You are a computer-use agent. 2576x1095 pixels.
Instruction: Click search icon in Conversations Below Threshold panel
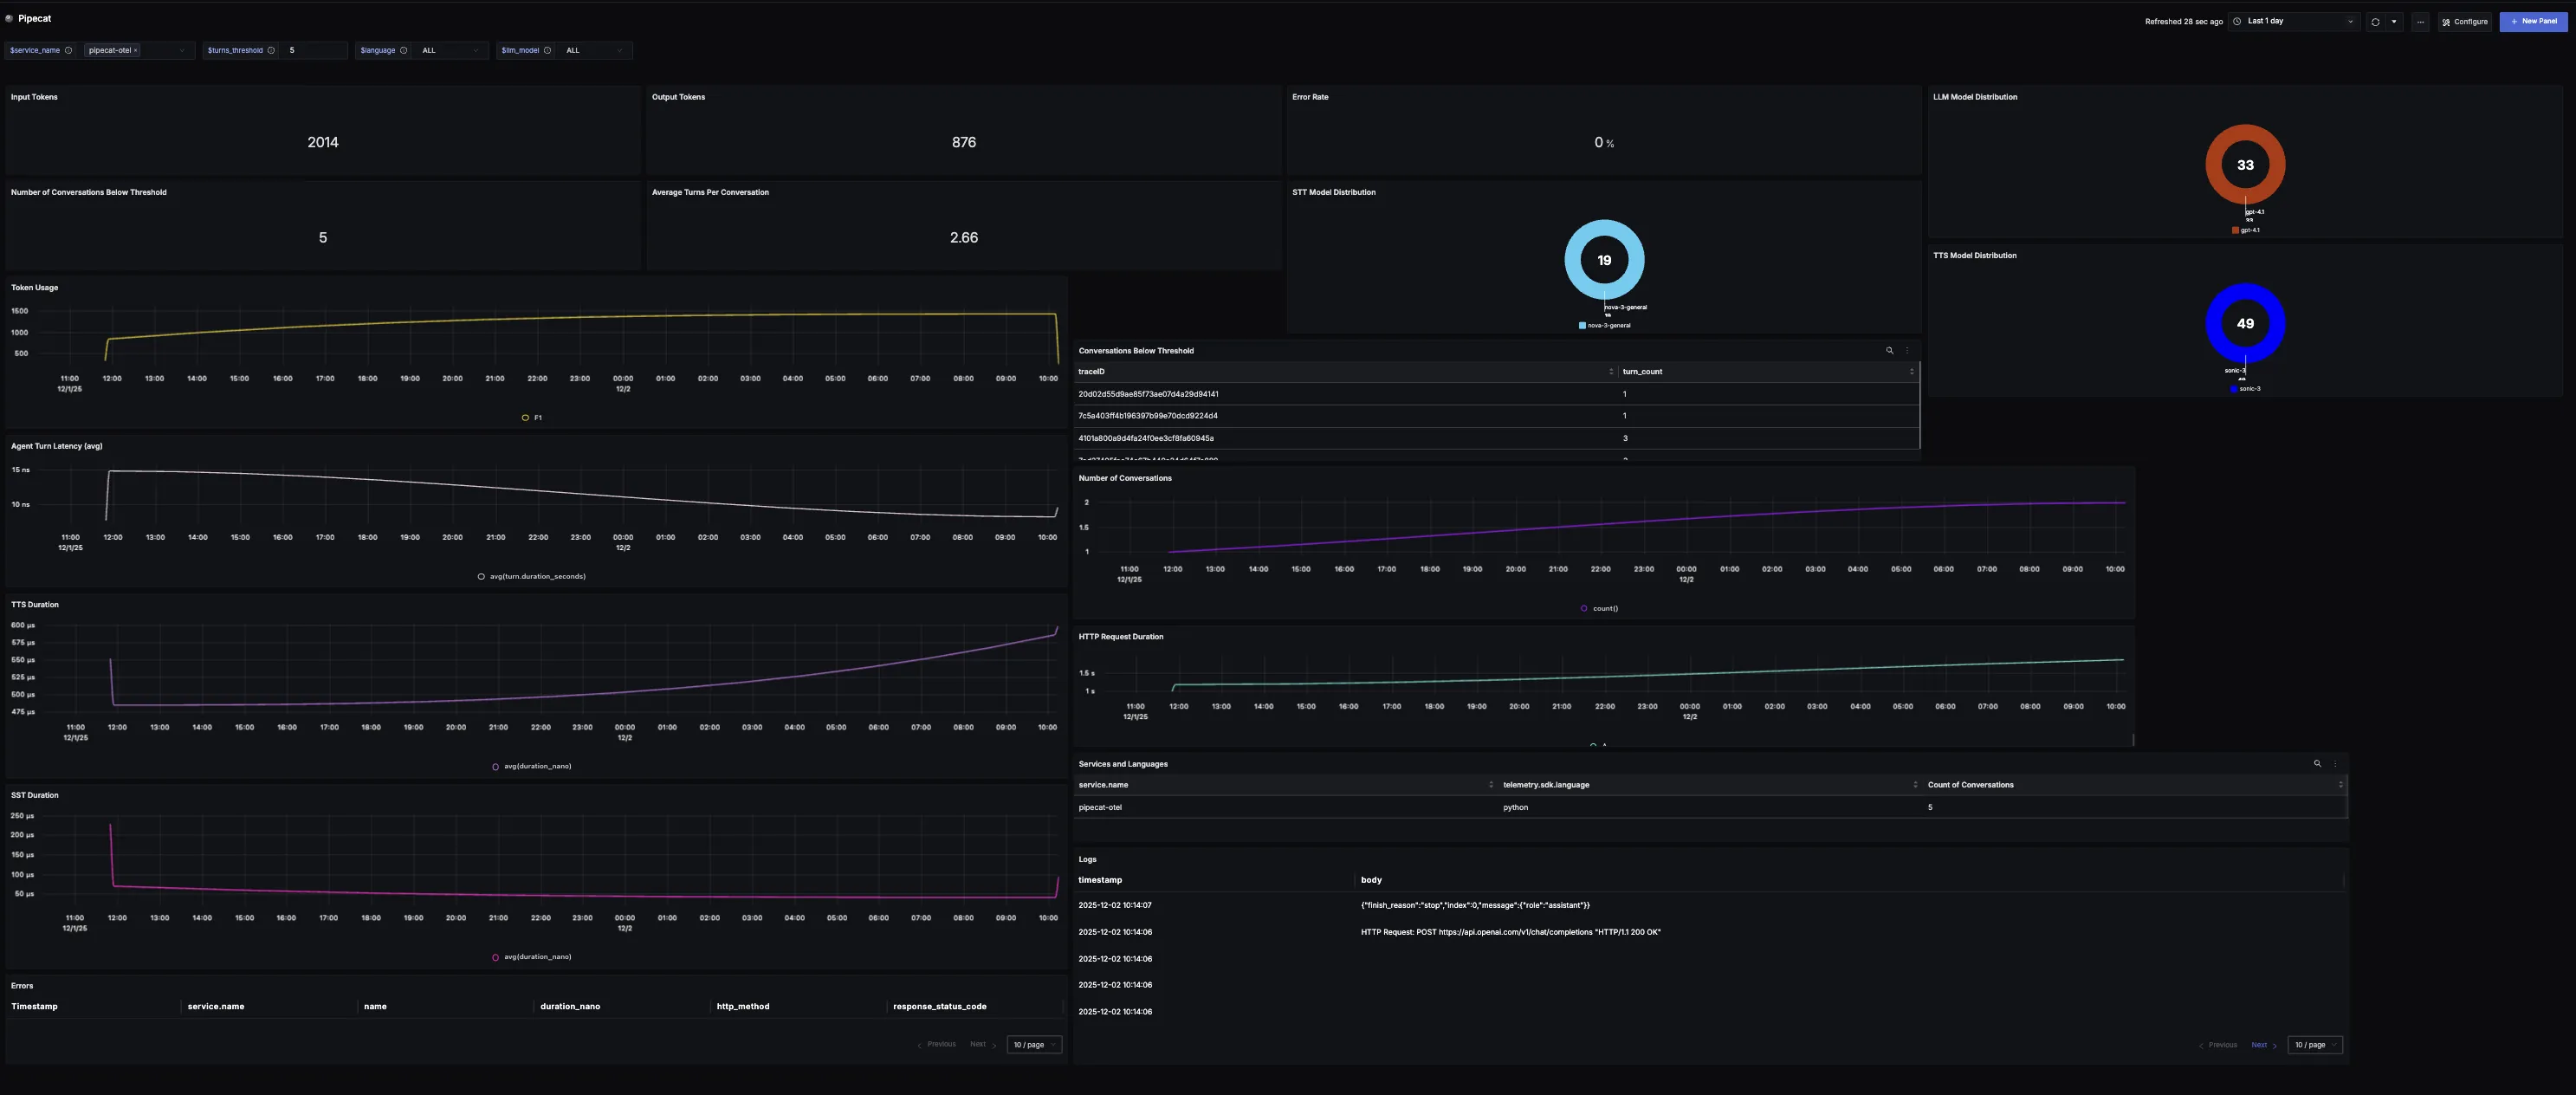pyautogui.click(x=1889, y=351)
